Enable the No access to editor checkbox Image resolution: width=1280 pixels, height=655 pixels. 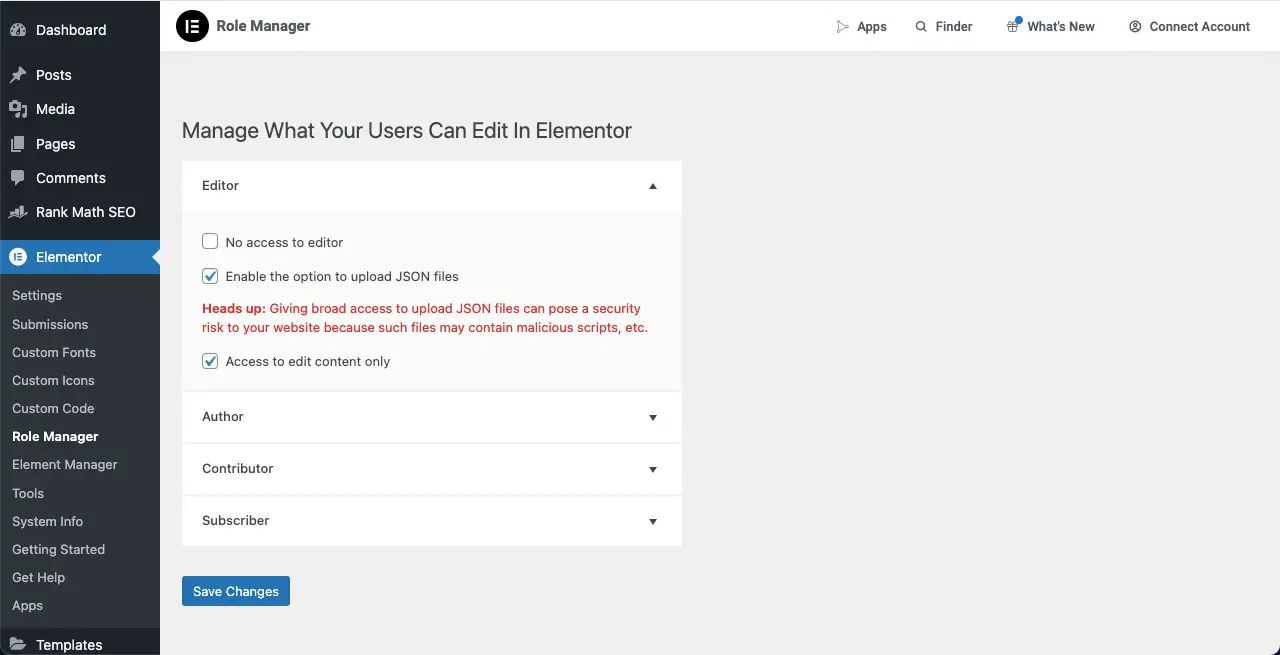pos(210,241)
